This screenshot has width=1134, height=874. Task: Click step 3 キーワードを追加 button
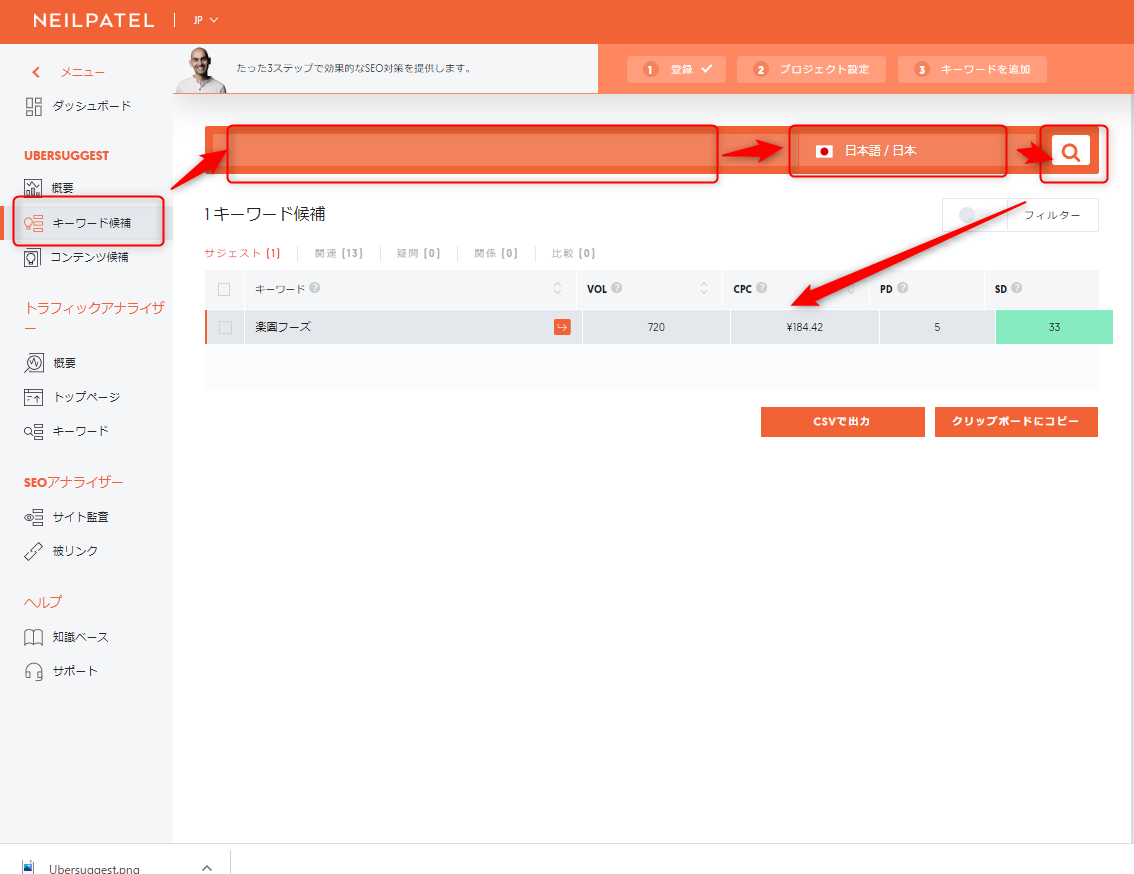pos(972,69)
